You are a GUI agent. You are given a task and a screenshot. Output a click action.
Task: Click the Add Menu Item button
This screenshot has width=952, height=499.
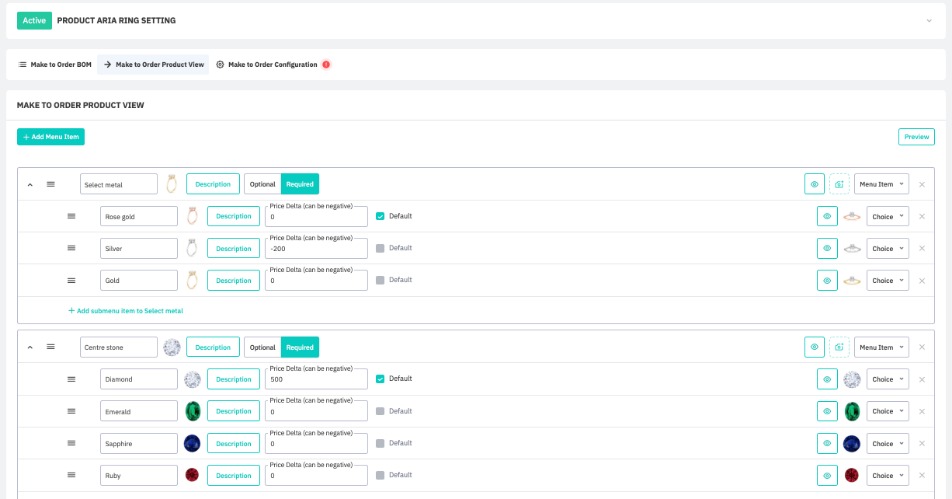click(x=51, y=137)
